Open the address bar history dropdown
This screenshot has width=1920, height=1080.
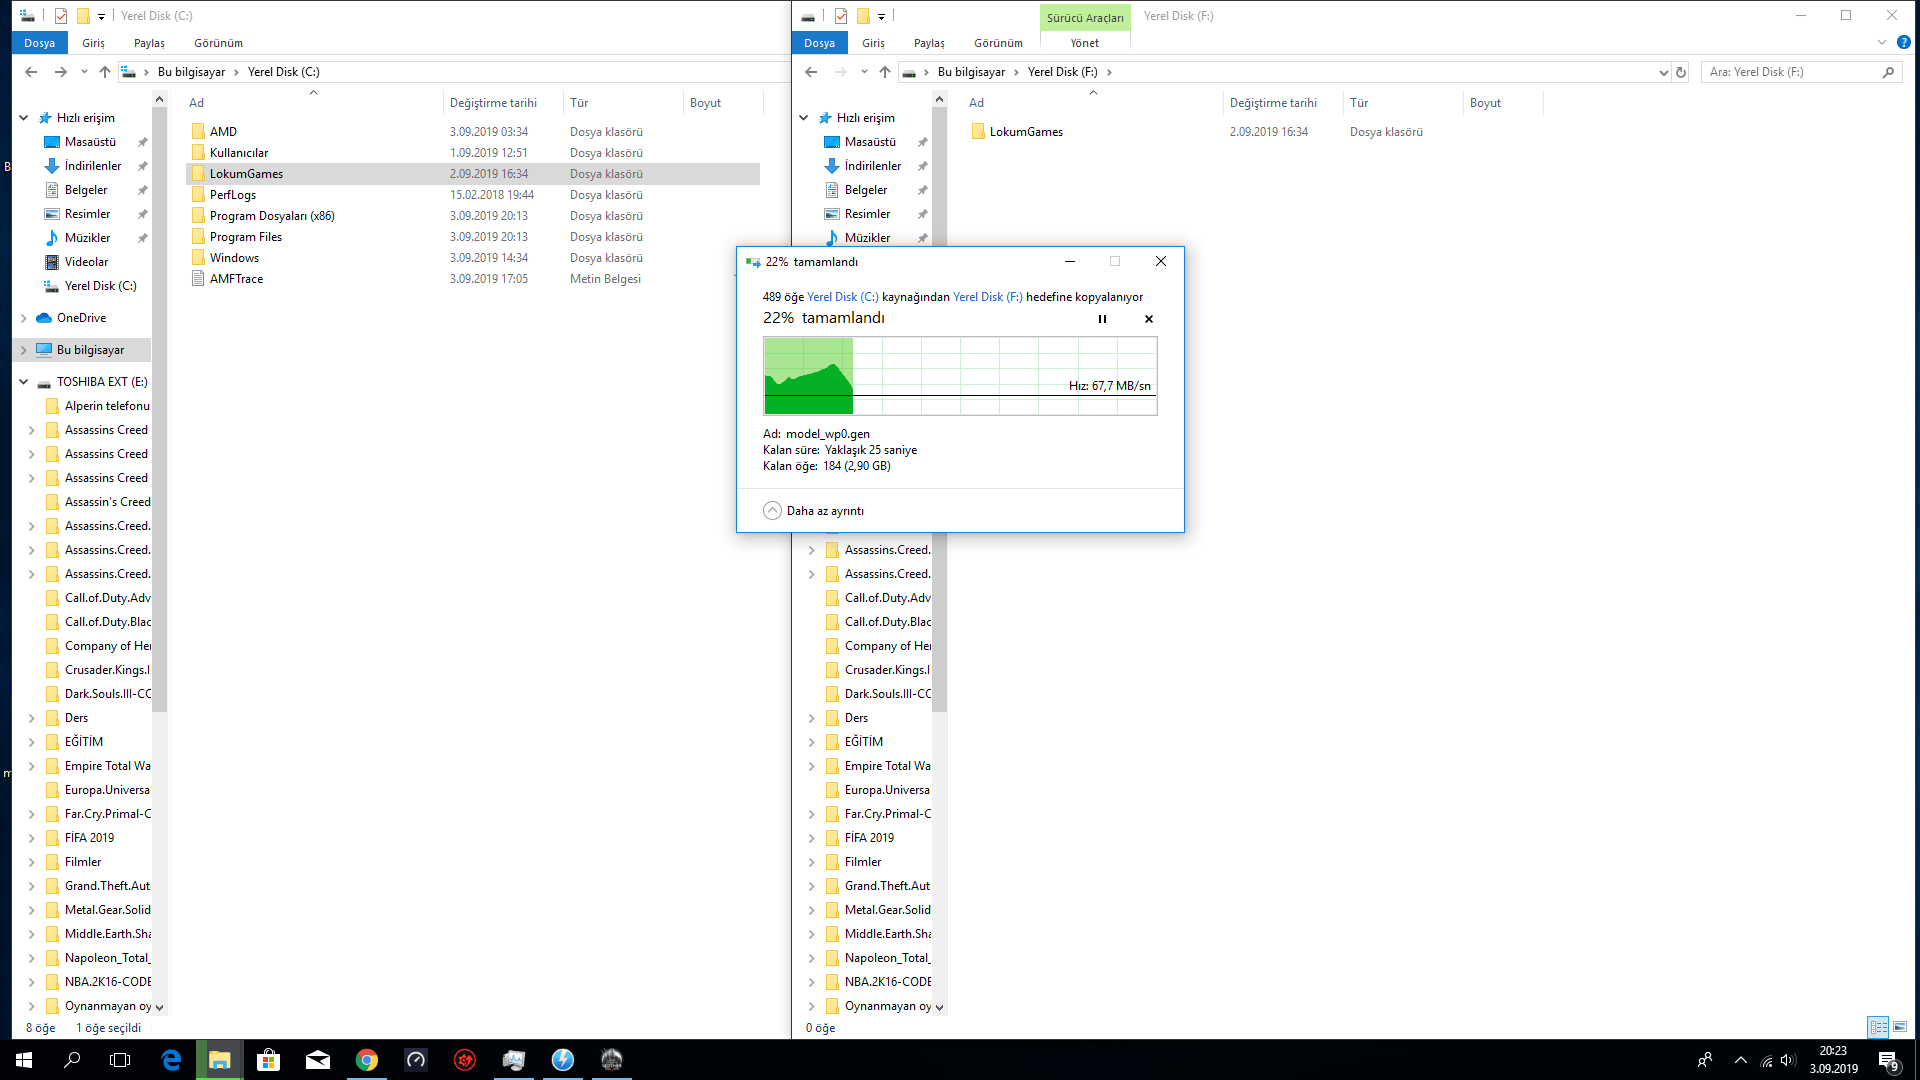coord(1663,72)
